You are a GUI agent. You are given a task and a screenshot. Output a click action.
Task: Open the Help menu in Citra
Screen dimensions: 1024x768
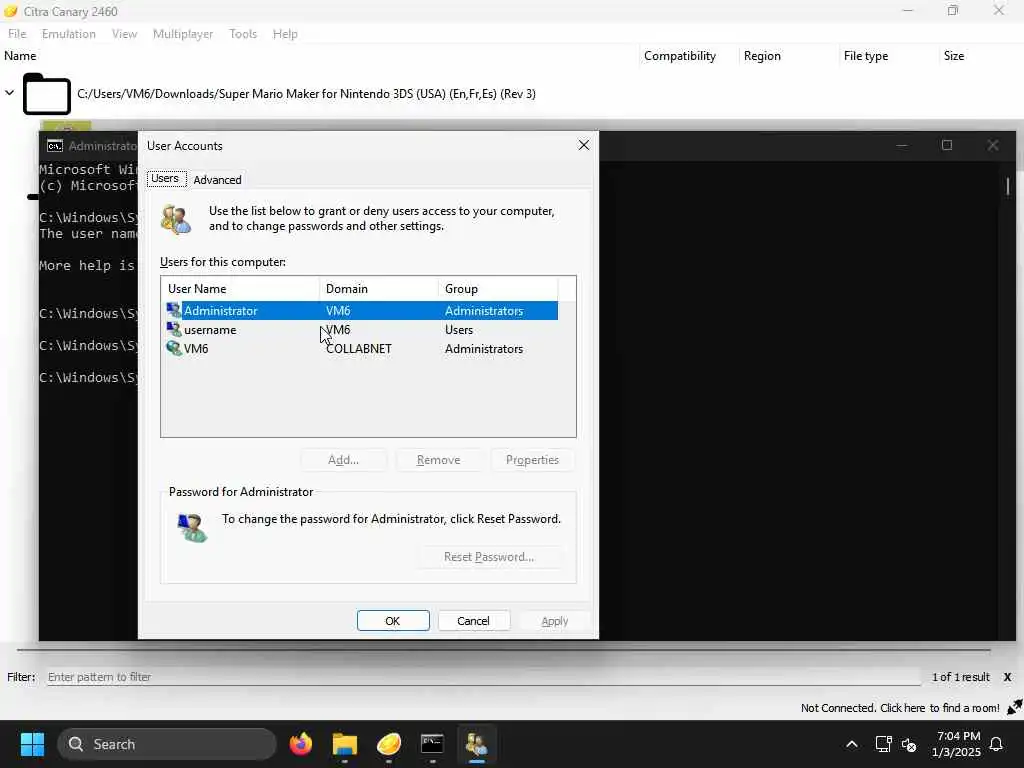(285, 34)
